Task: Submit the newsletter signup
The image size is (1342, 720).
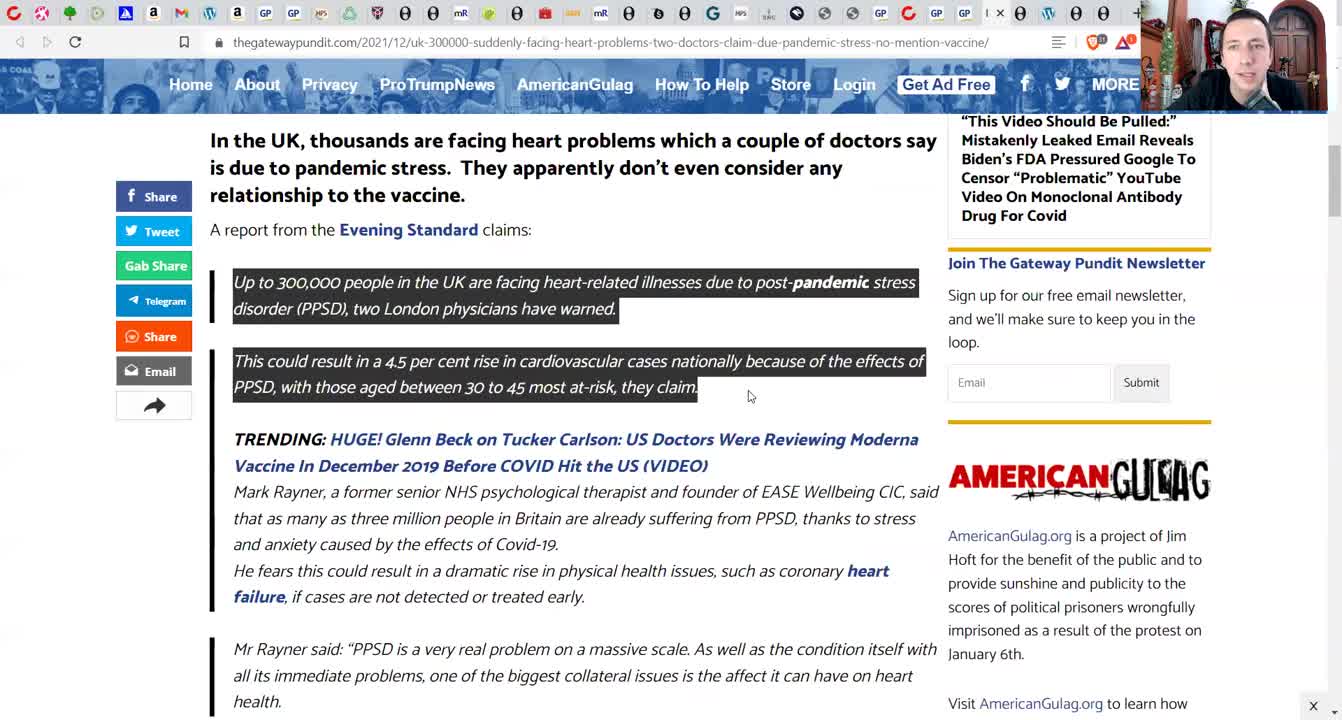Action: [1141, 383]
